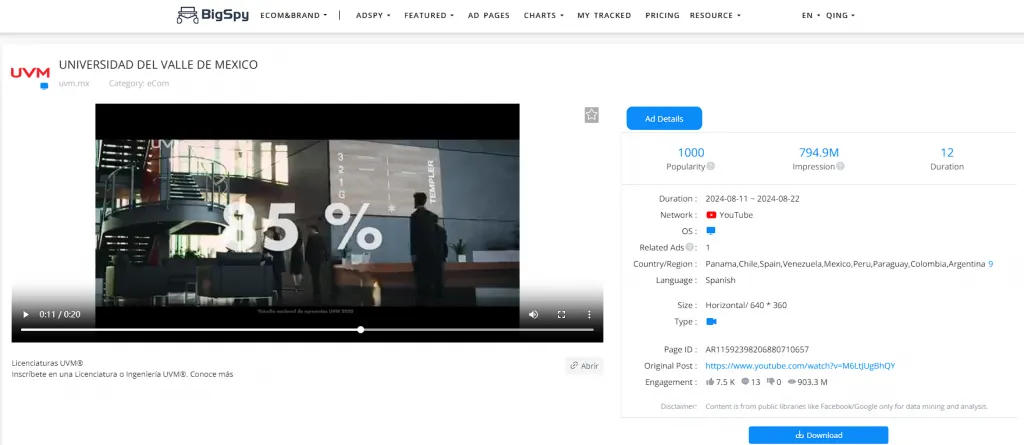Click the Category: eCom label

138,84
